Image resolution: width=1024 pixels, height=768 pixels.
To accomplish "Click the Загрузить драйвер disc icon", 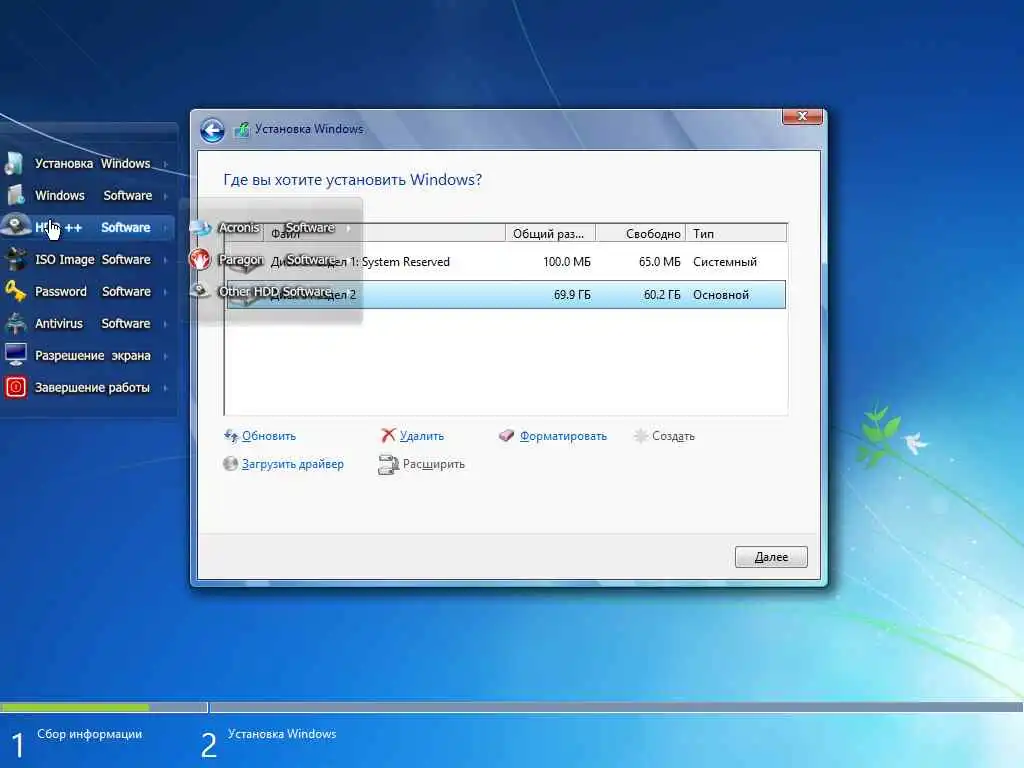I will click(x=230, y=464).
